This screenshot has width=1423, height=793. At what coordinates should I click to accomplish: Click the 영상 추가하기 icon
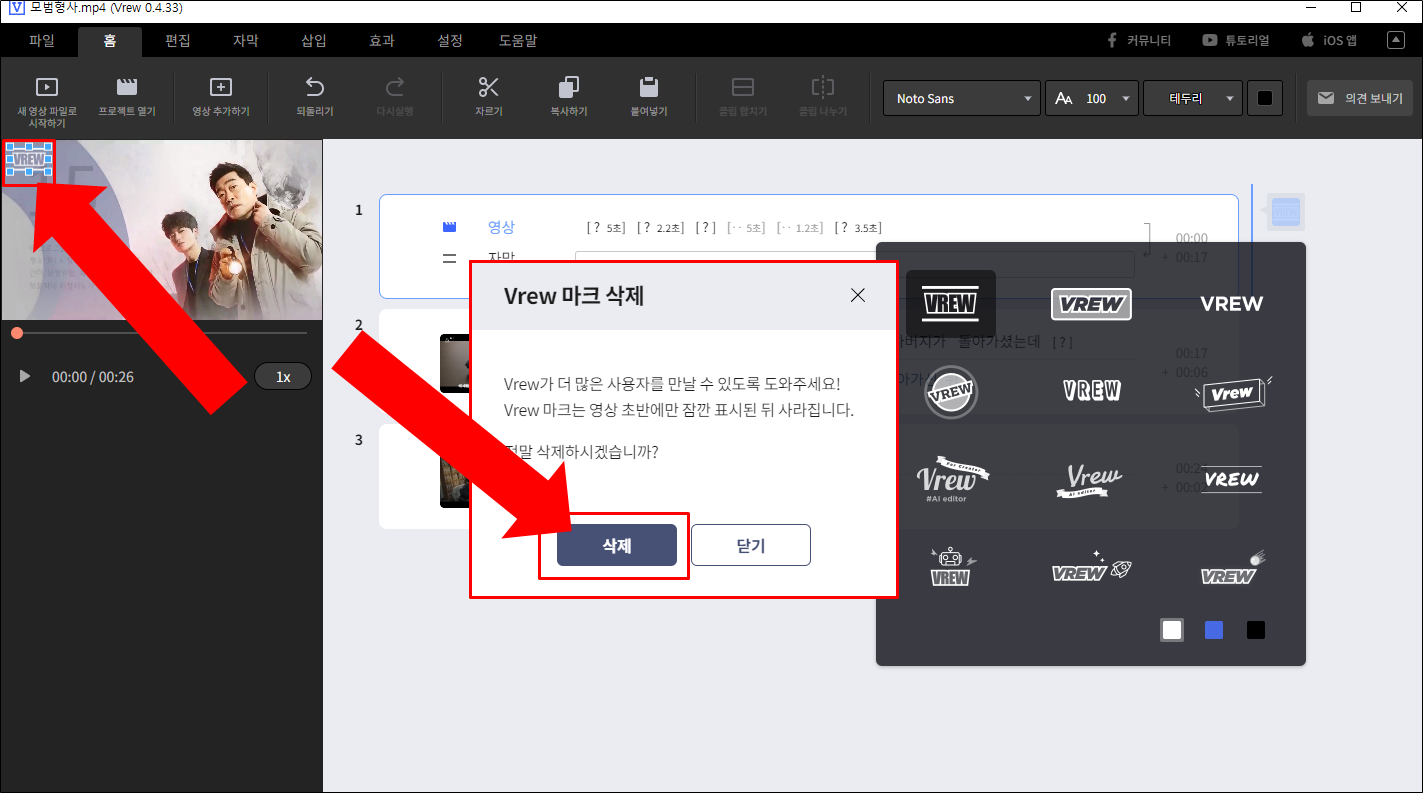click(221, 87)
